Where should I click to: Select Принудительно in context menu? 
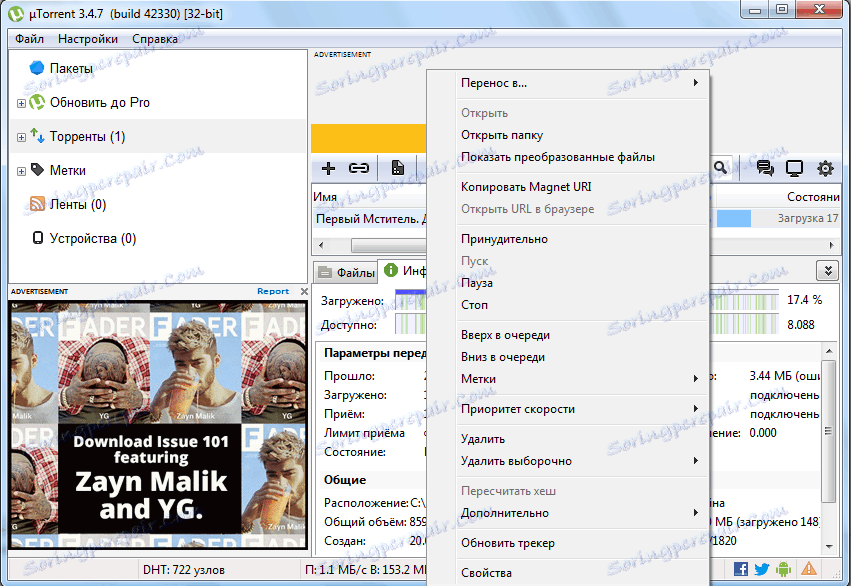tap(581, 239)
